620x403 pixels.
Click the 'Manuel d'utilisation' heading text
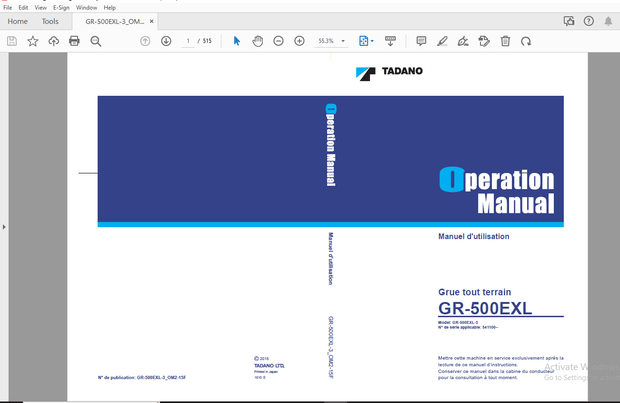click(474, 237)
